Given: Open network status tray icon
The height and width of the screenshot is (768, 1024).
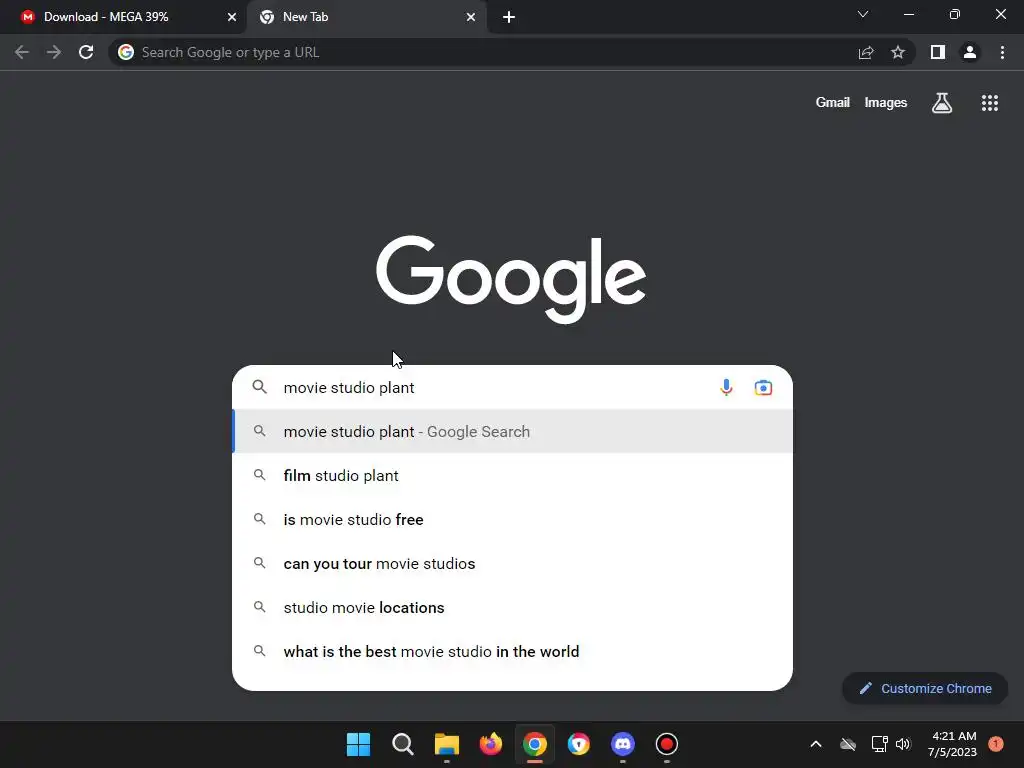Looking at the screenshot, I should pos(879,744).
